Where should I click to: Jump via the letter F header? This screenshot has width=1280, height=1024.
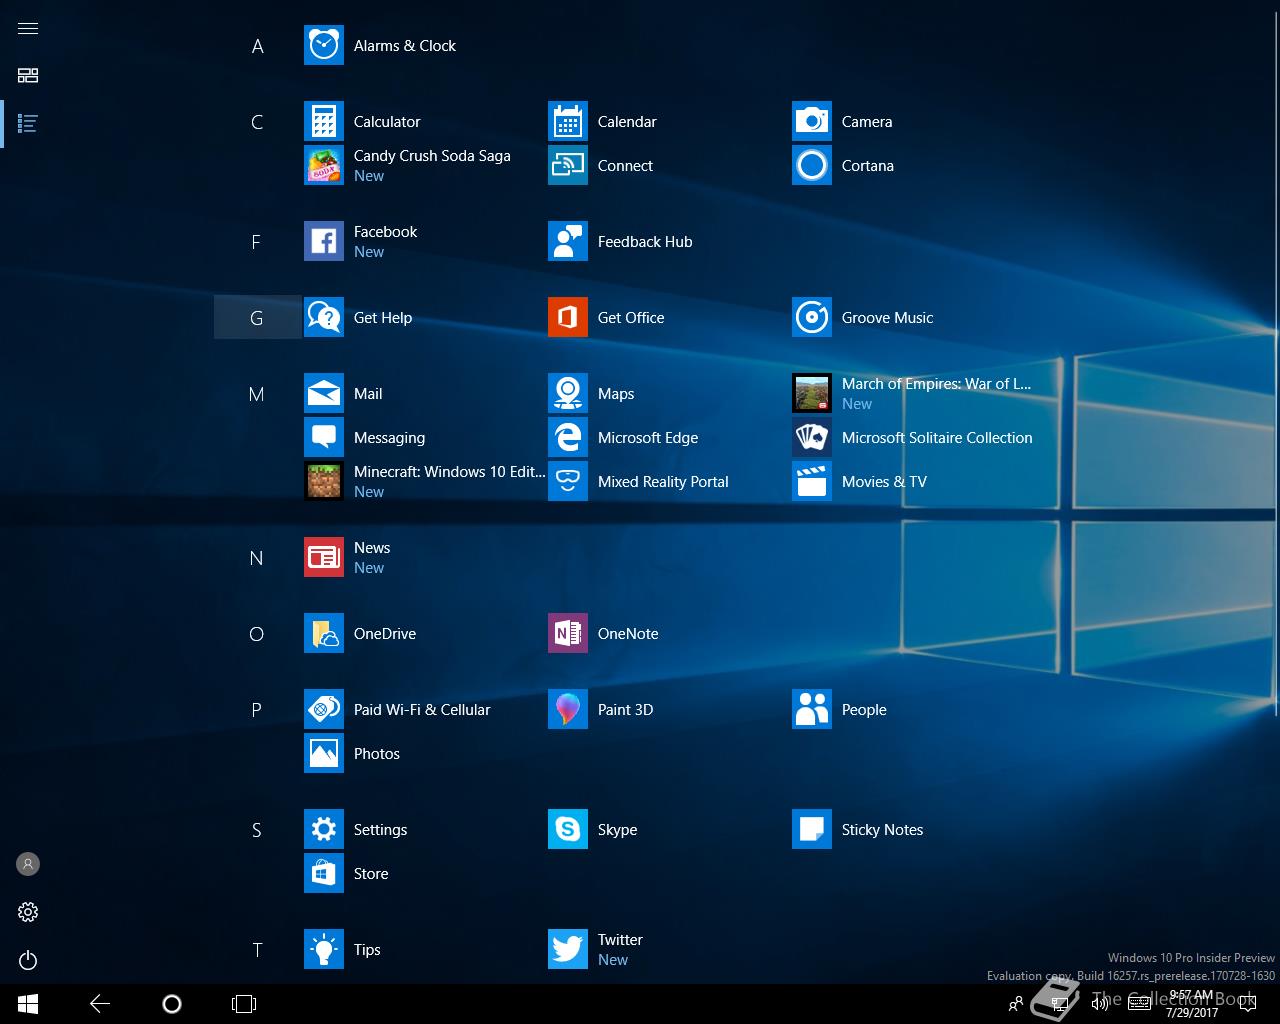[257, 242]
